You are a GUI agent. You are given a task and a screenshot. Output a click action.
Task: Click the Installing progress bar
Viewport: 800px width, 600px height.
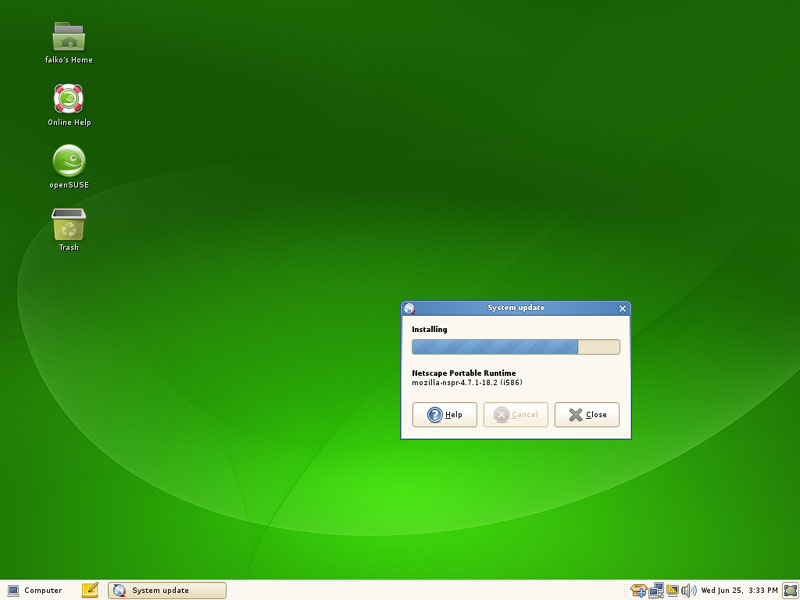click(516, 347)
